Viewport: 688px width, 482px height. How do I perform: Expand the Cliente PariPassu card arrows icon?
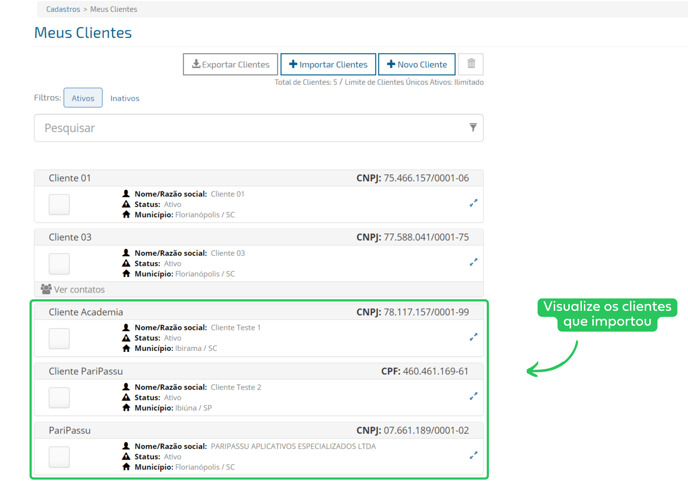(x=473, y=396)
